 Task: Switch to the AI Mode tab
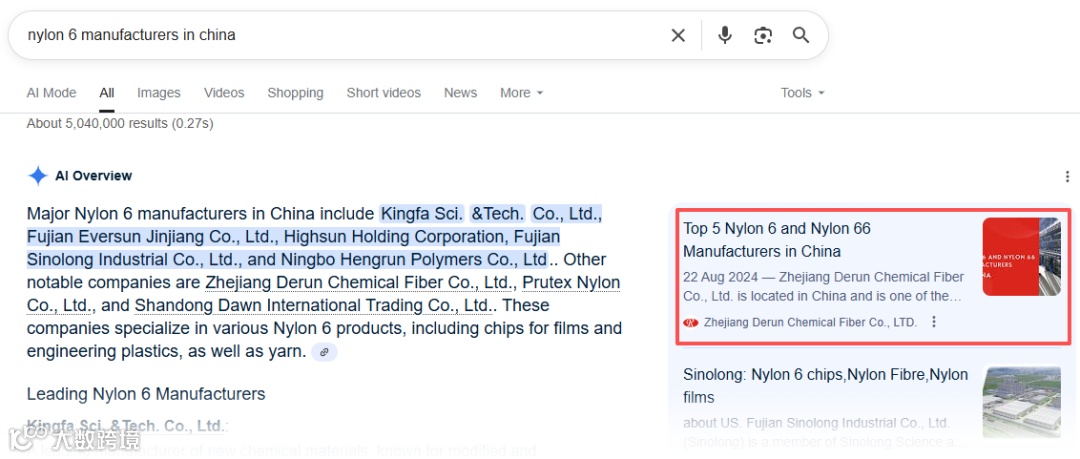pos(51,93)
